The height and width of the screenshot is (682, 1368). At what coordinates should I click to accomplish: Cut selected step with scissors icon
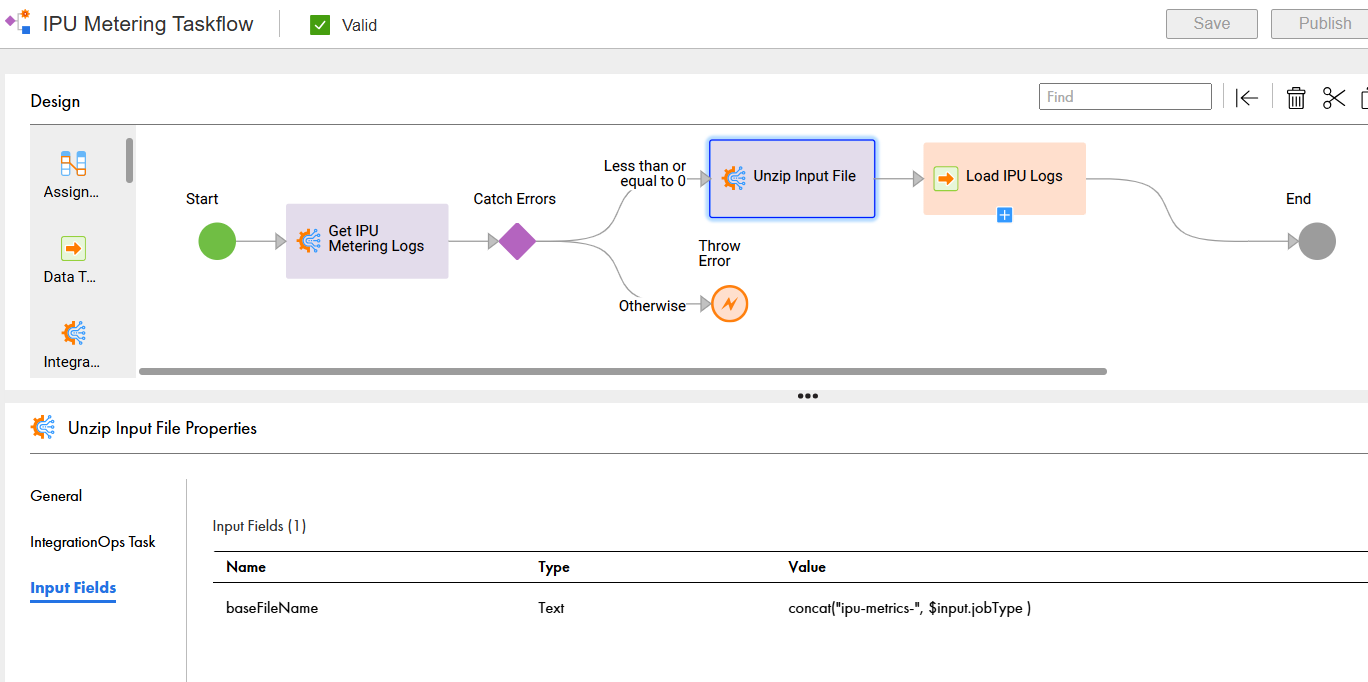pyautogui.click(x=1334, y=97)
